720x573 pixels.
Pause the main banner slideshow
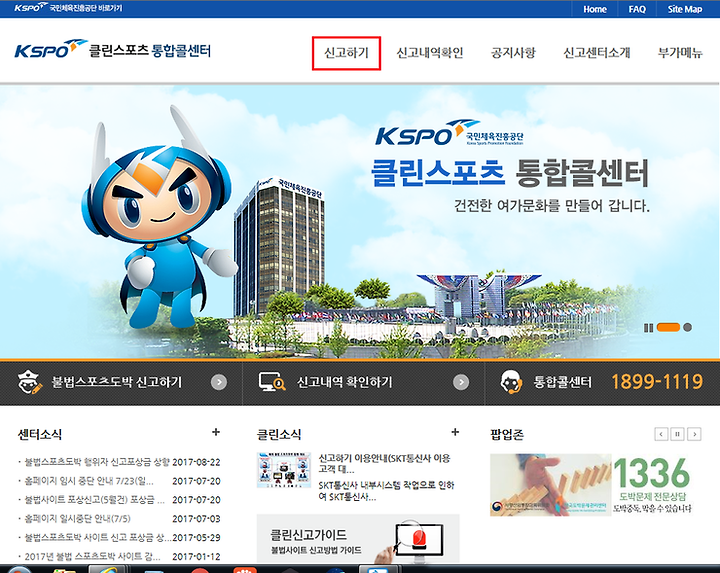[648, 327]
